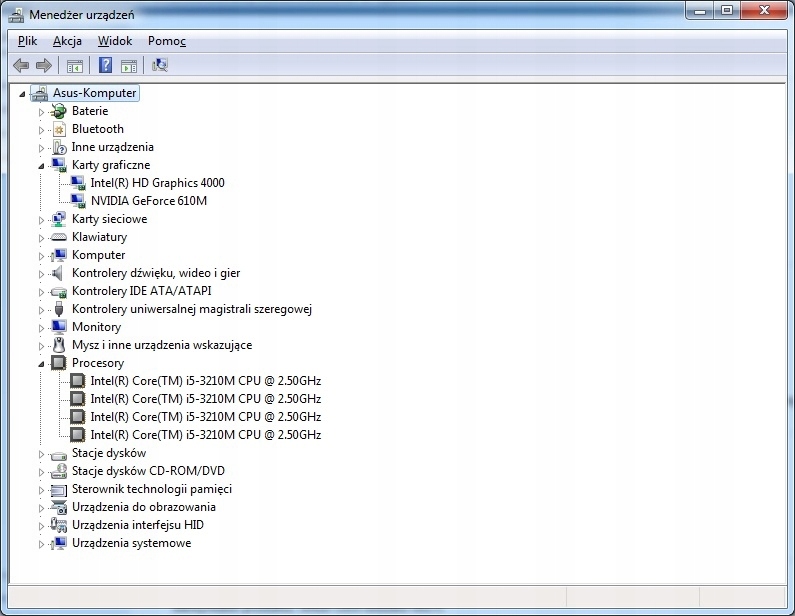
Task: Click the Kontrolery IDE ATA/ATAPI icon
Action: pos(59,292)
